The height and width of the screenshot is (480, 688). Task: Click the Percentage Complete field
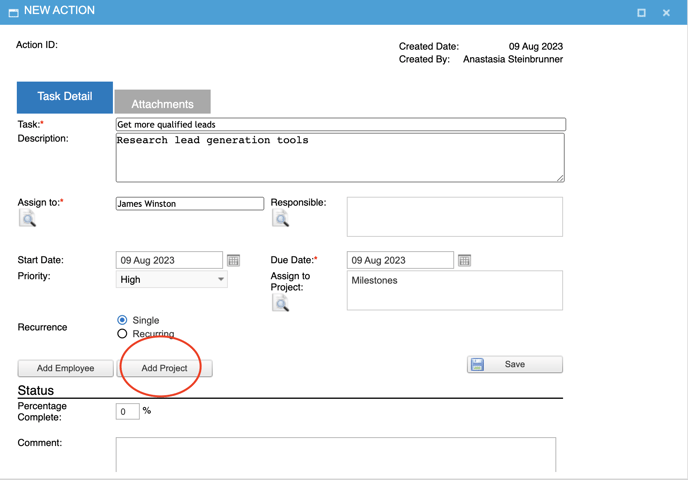[128, 412]
